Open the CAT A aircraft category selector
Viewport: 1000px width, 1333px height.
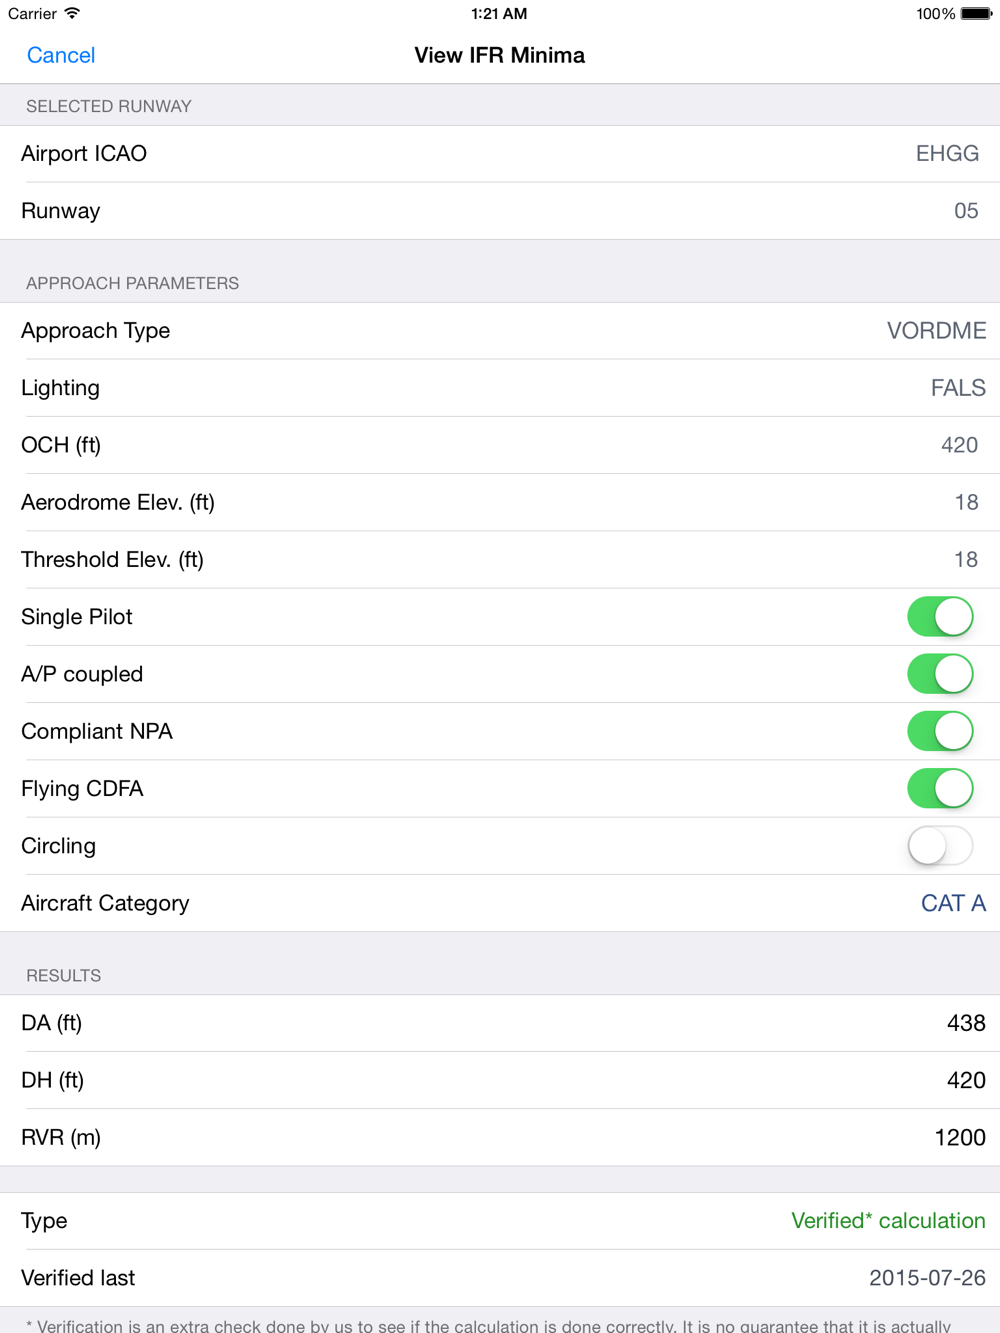tap(953, 903)
